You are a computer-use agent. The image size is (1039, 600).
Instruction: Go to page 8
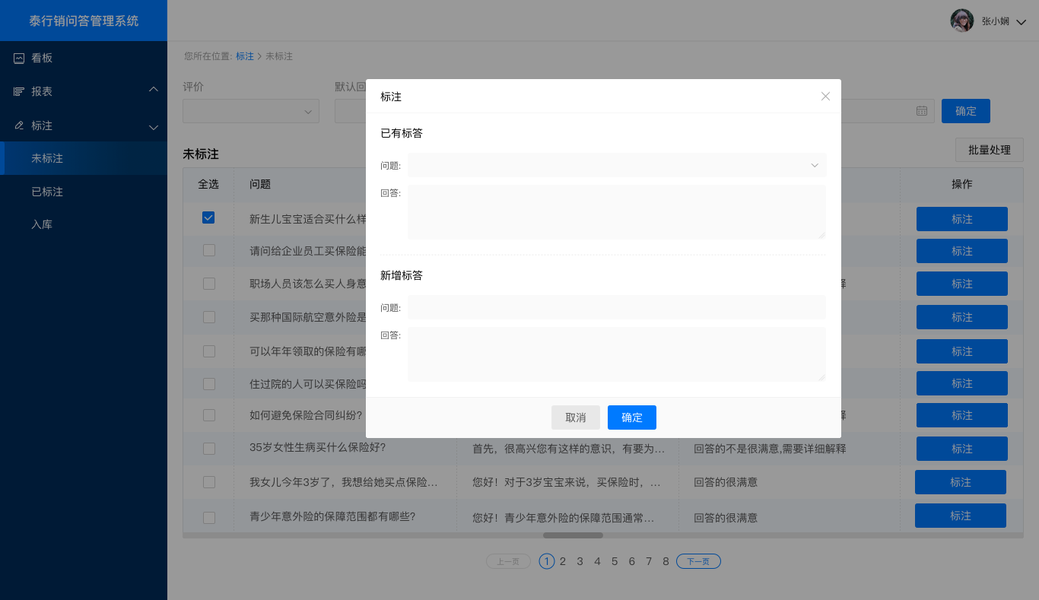coord(666,562)
